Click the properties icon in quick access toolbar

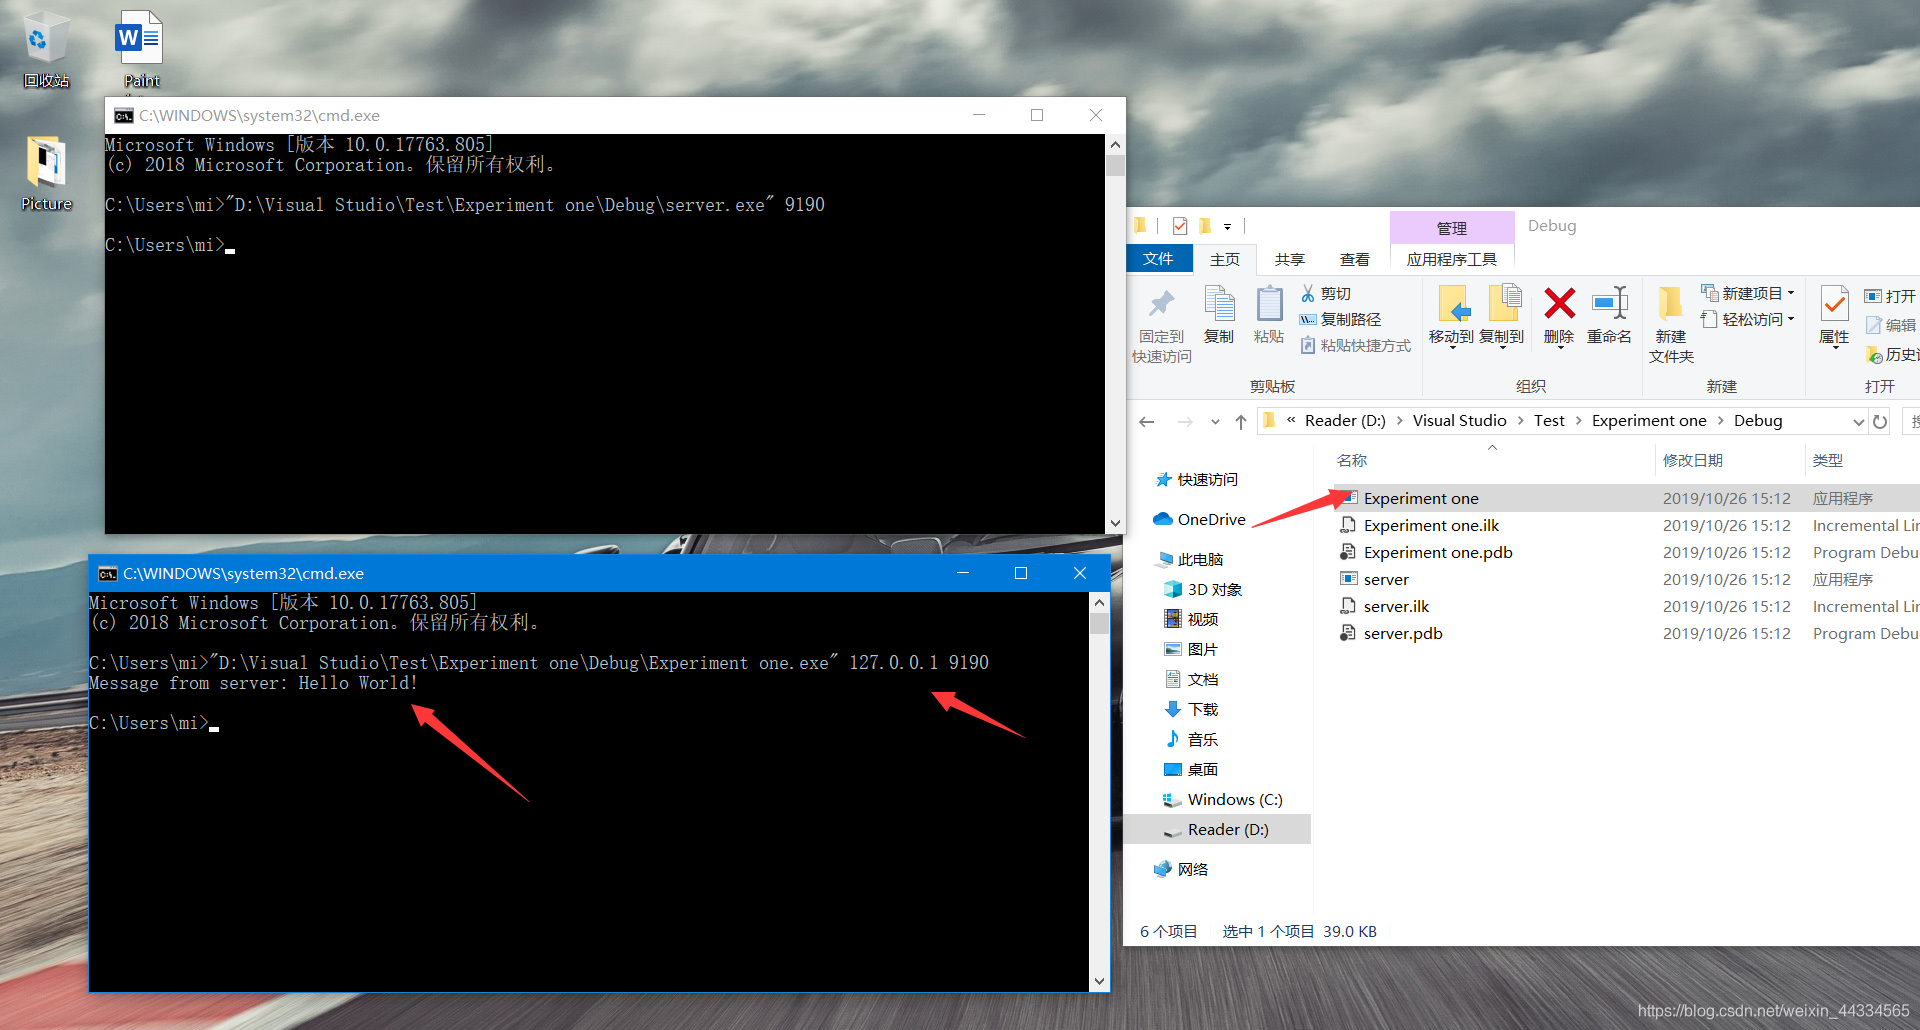click(x=1180, y=226)
